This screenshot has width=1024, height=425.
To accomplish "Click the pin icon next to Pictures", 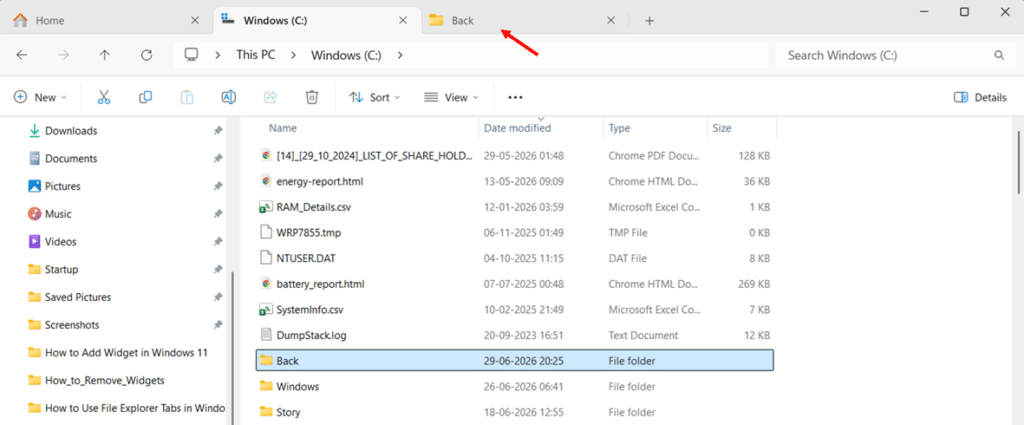I will tap(217, 186).
